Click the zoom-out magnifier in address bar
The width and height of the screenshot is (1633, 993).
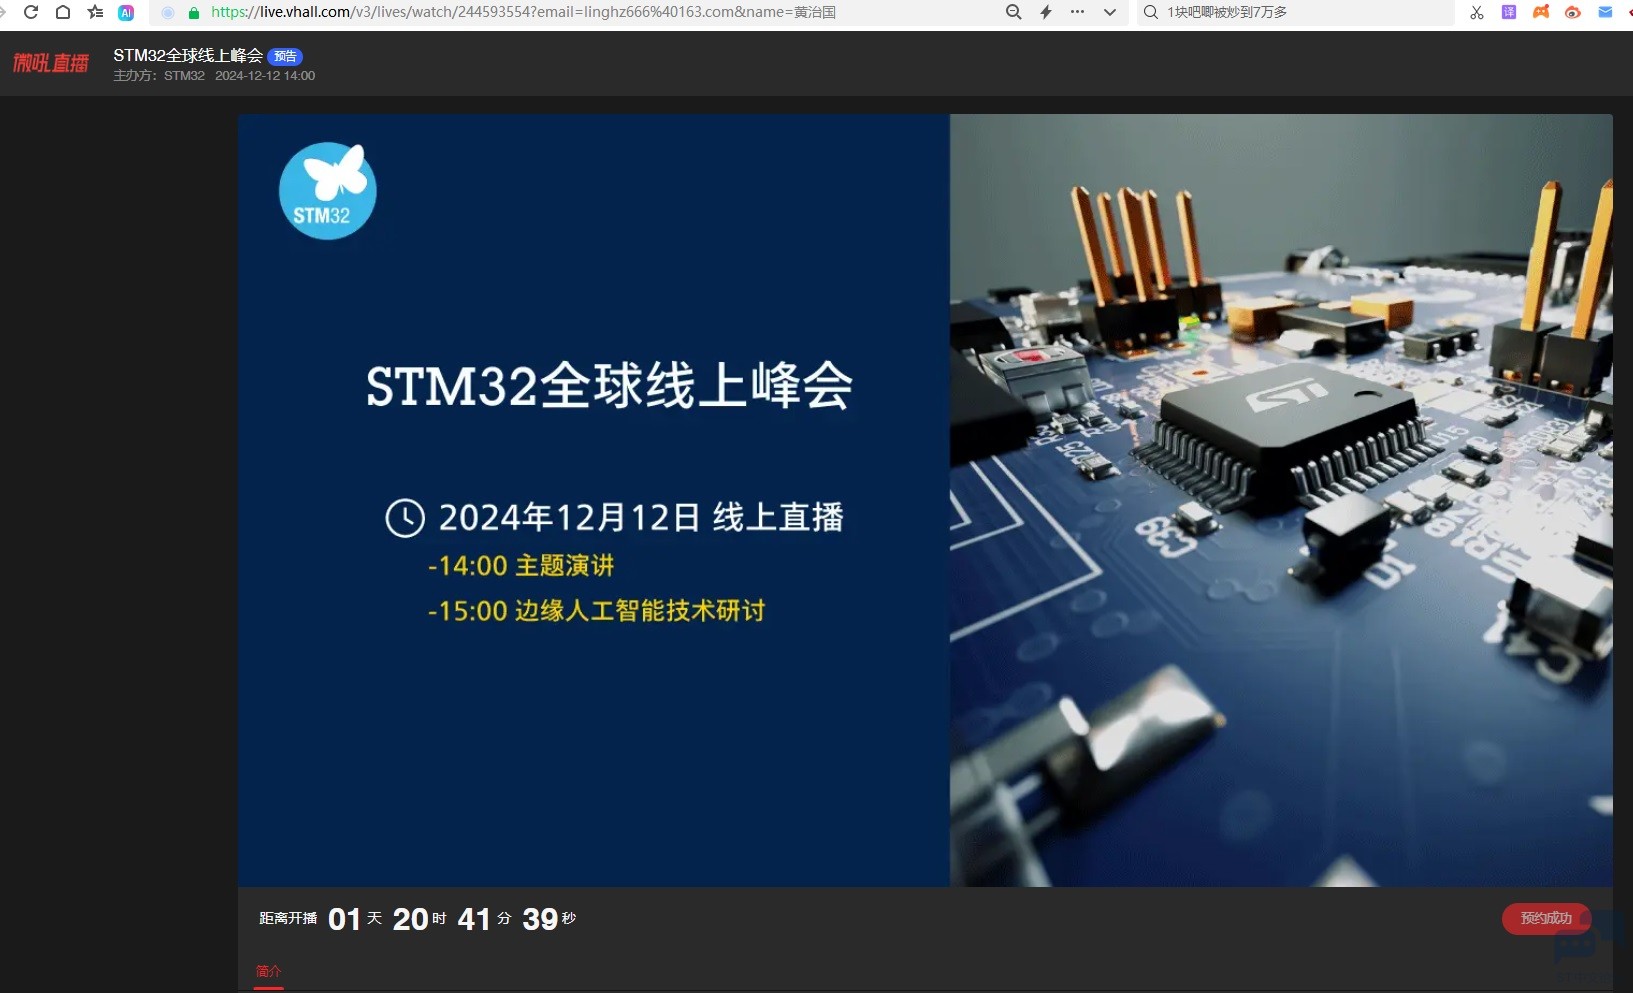tap(1013, 12)
